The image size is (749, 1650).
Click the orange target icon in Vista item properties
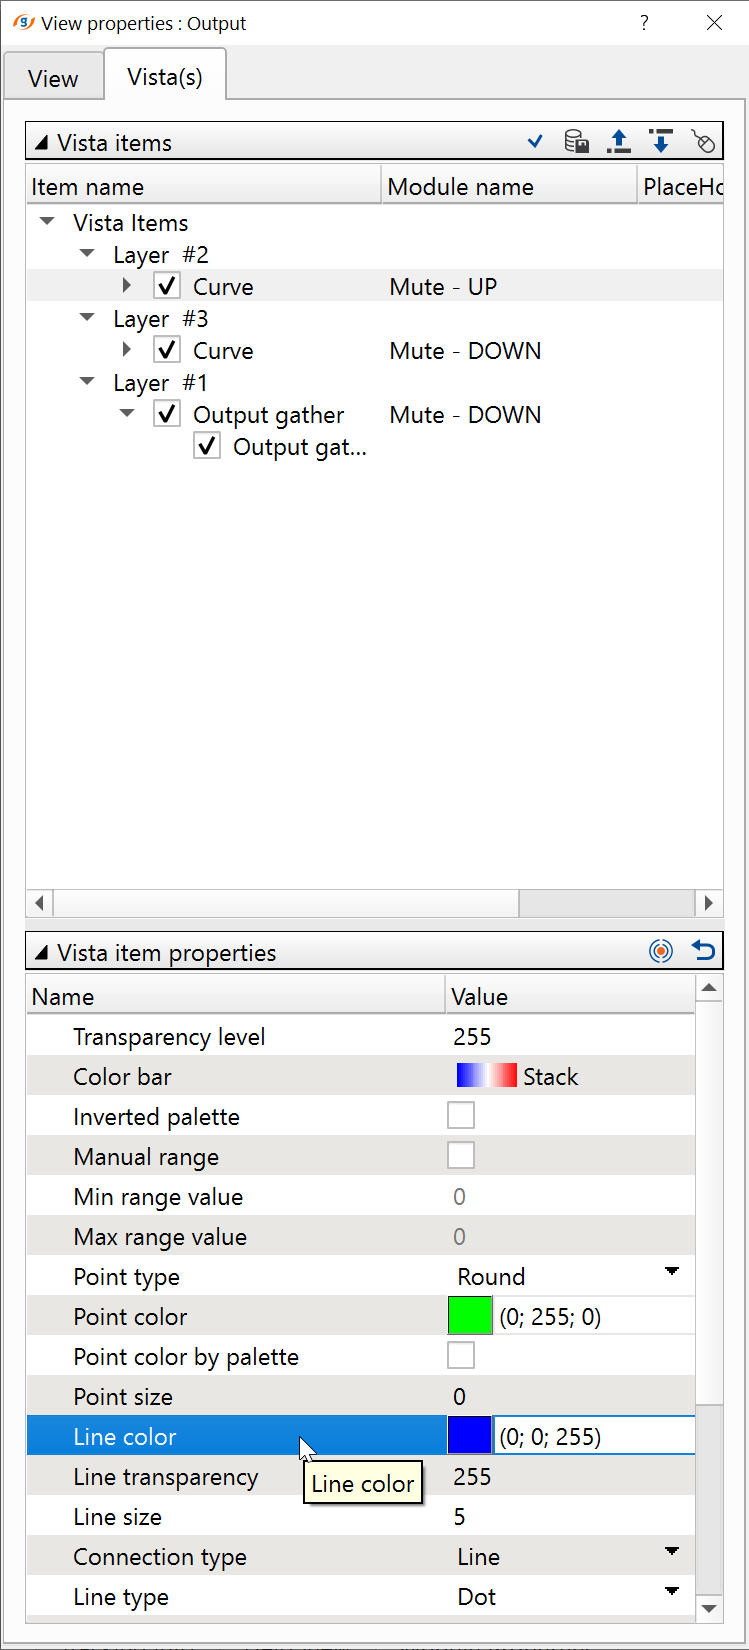[661, 951]
